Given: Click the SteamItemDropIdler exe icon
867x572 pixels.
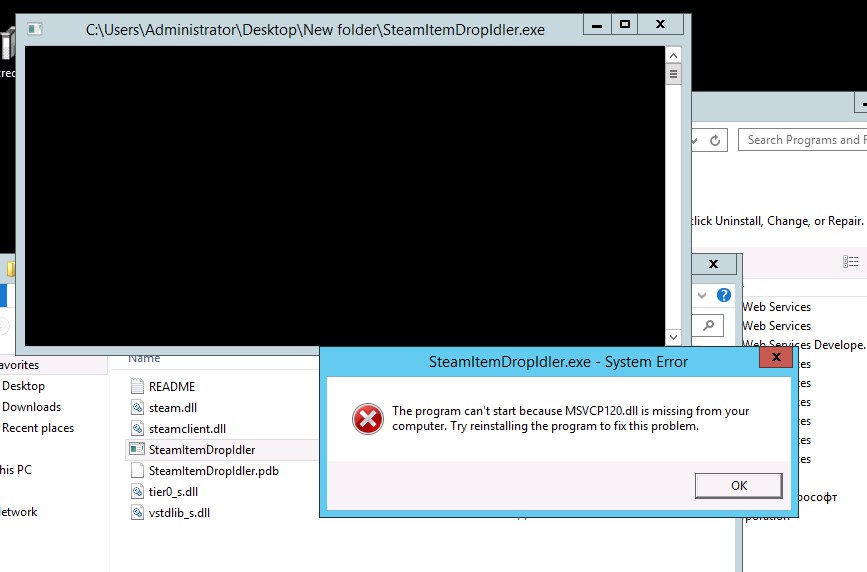Looking at the screenshot, I should [x=137, y=449].
